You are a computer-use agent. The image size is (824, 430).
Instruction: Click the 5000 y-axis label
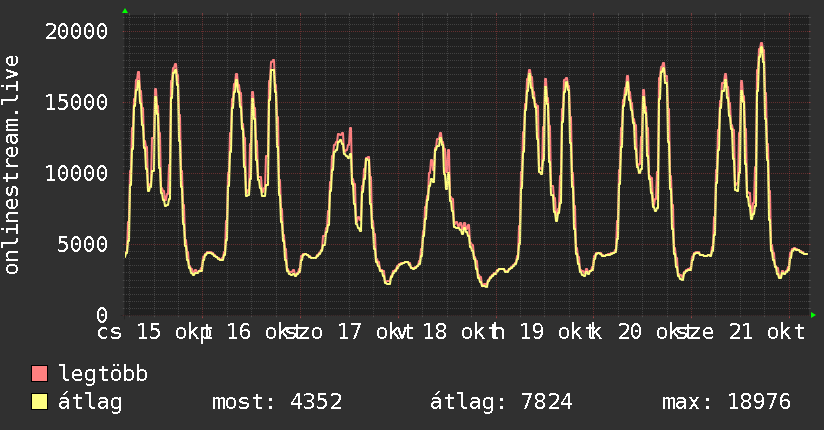[x=83, y=244]
